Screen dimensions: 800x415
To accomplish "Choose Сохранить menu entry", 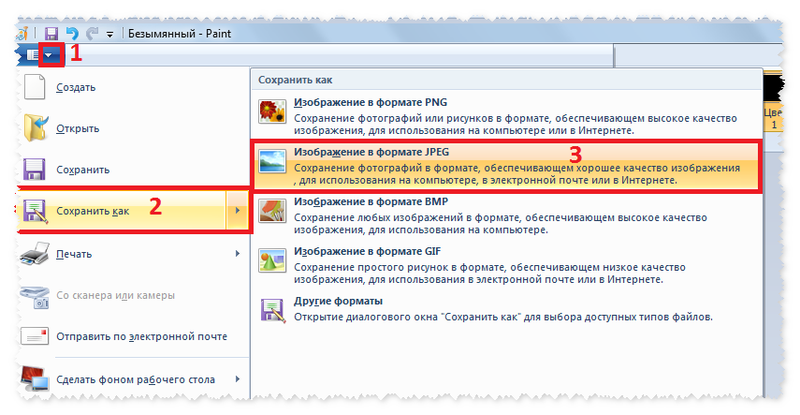I will click(x=134, y=169).
